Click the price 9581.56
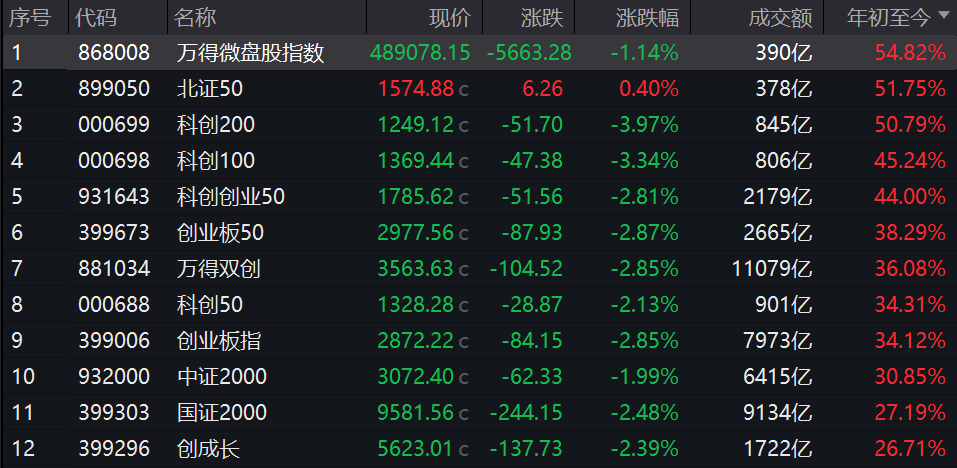Image resolution: width=957 pixels, height=468 pixels. [x=416, y=412]
